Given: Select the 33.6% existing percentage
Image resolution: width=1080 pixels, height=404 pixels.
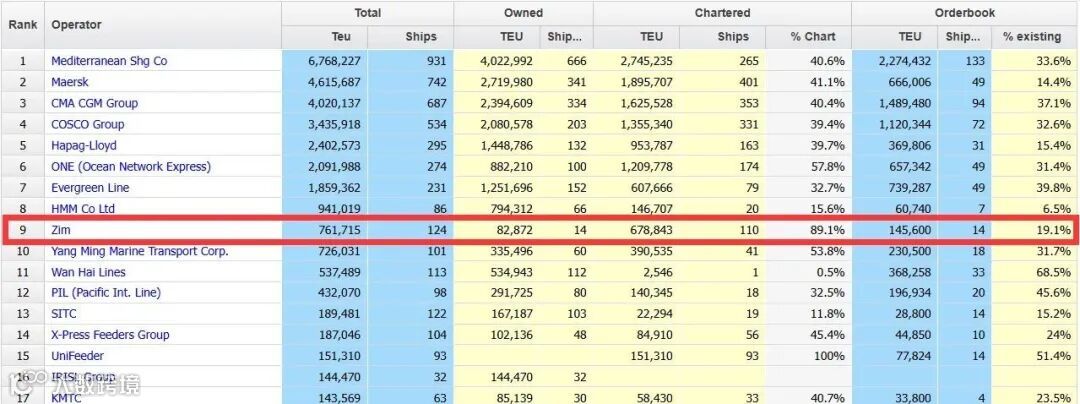Looking at the screenshot, I should point(1054,61).
